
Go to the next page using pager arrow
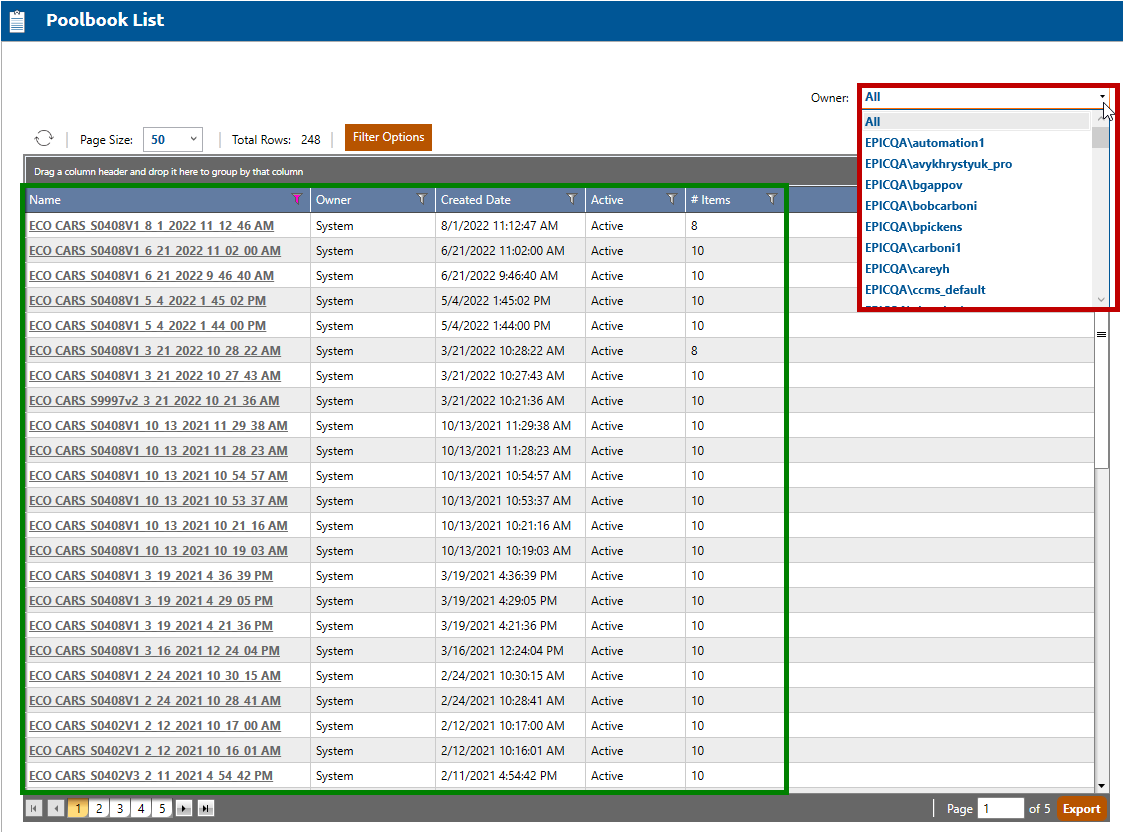[184, 808]
